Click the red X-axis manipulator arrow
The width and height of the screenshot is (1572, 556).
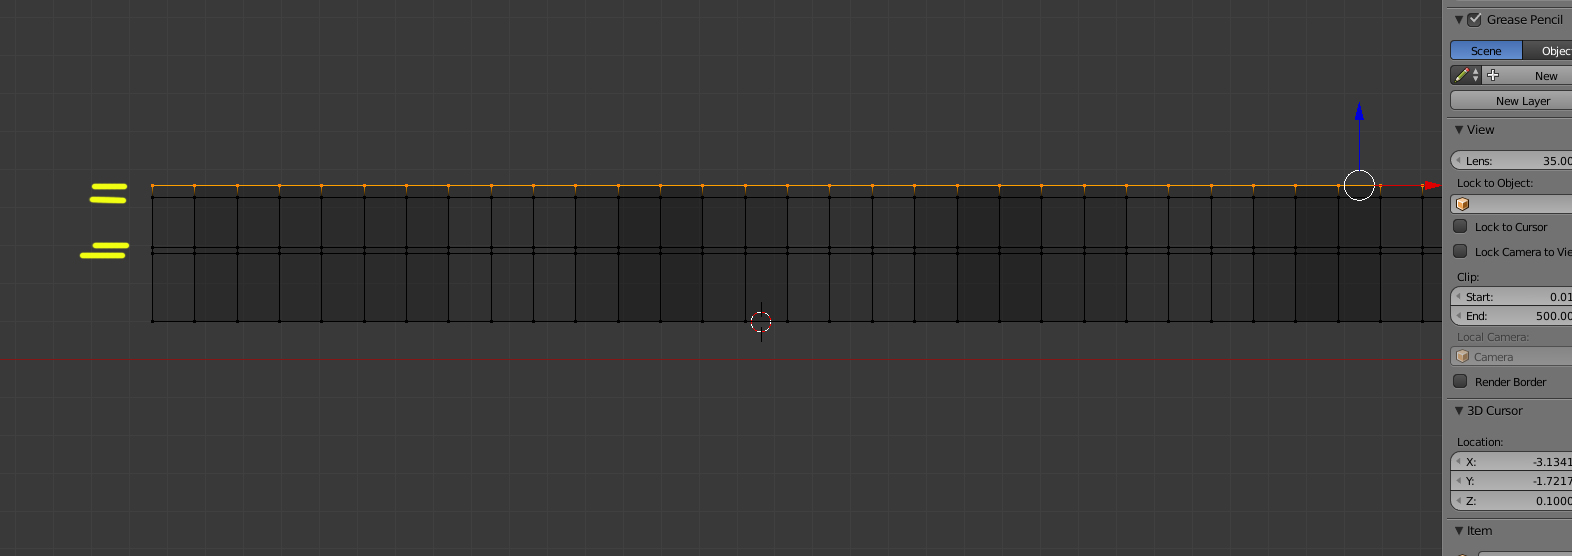tap(1432, 185)
